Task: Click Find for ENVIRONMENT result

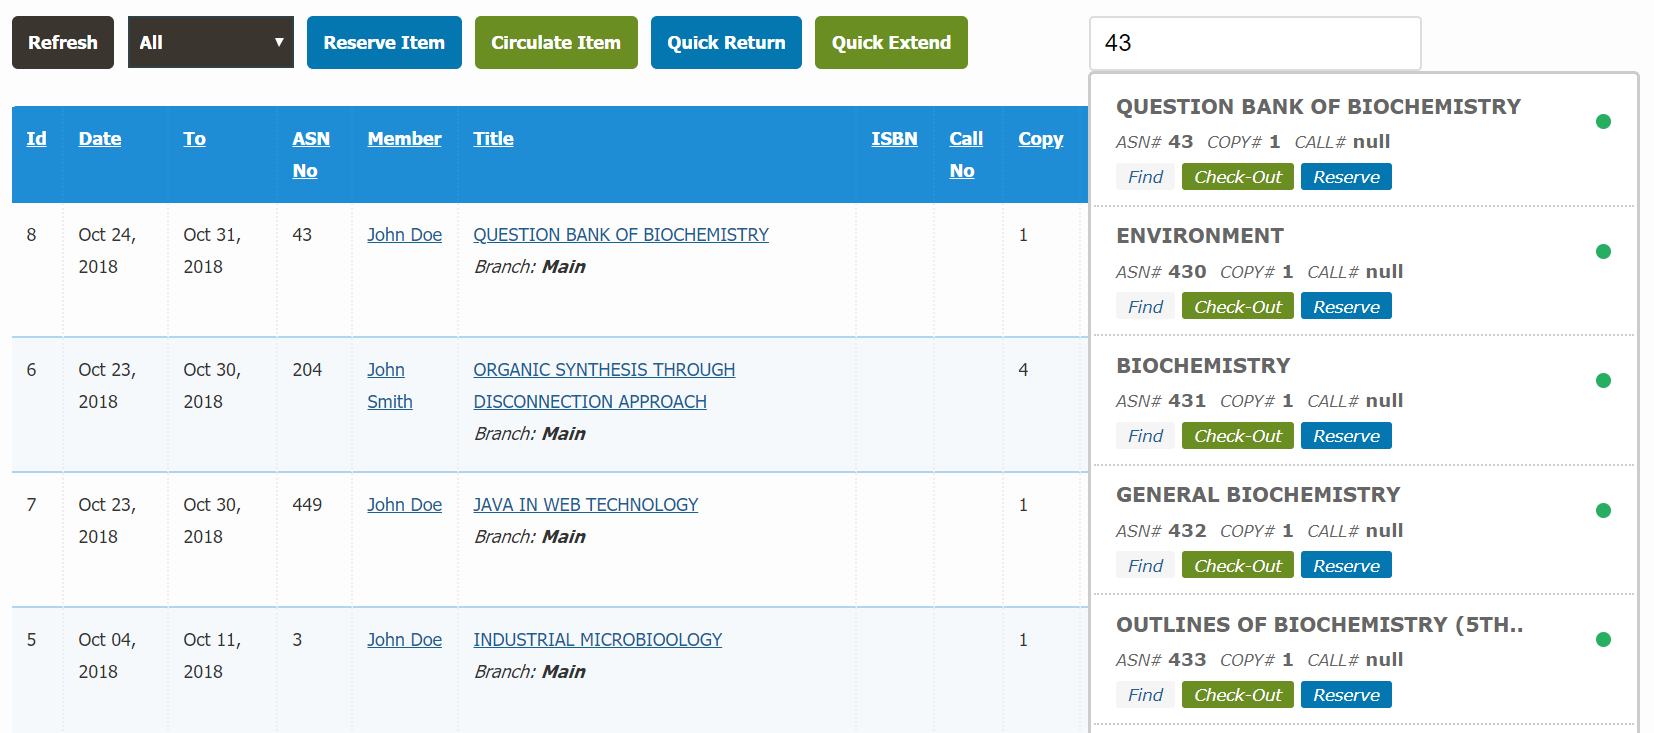Action: click(x=1145, y=306)
